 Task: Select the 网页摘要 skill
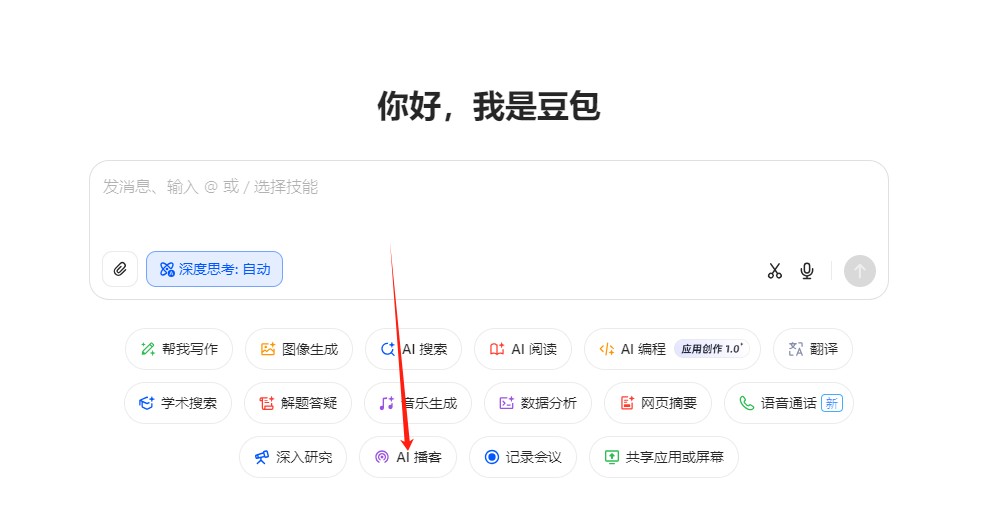pos(658,403)
